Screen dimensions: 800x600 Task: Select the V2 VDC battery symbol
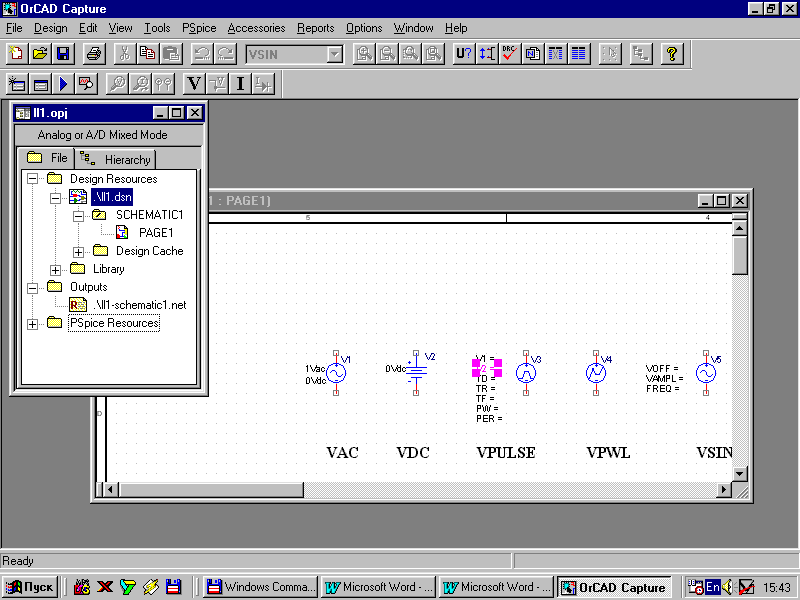[x=416, y=373]
